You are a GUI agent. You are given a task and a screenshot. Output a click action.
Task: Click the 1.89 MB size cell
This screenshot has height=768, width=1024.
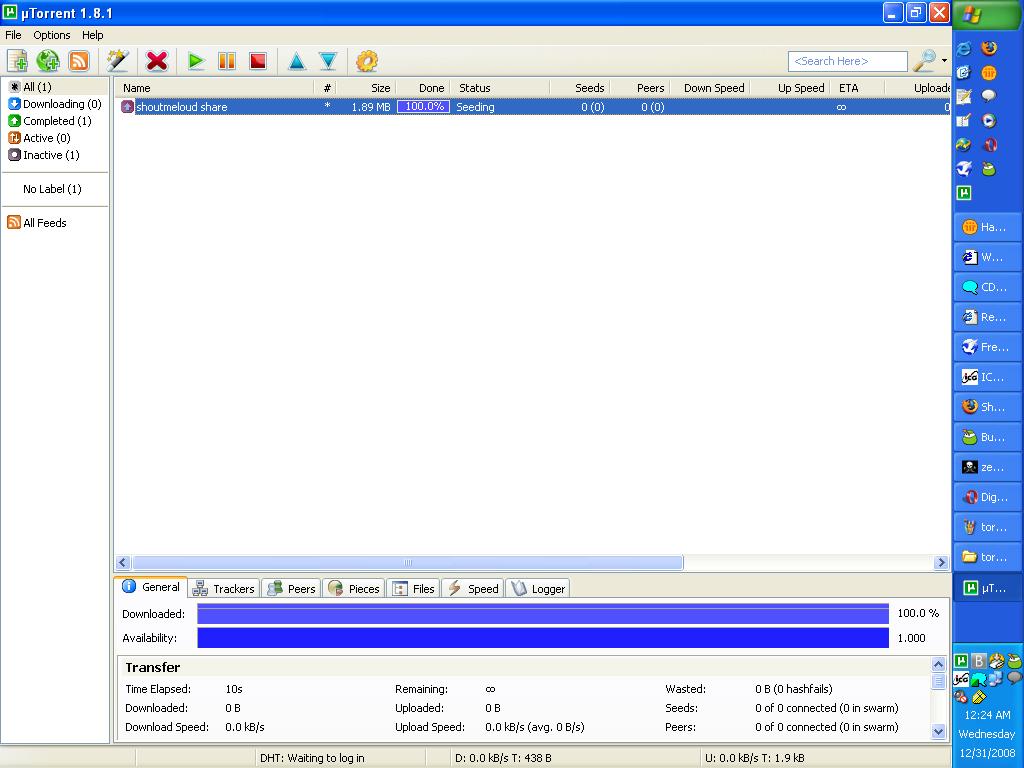coord(370,107)
